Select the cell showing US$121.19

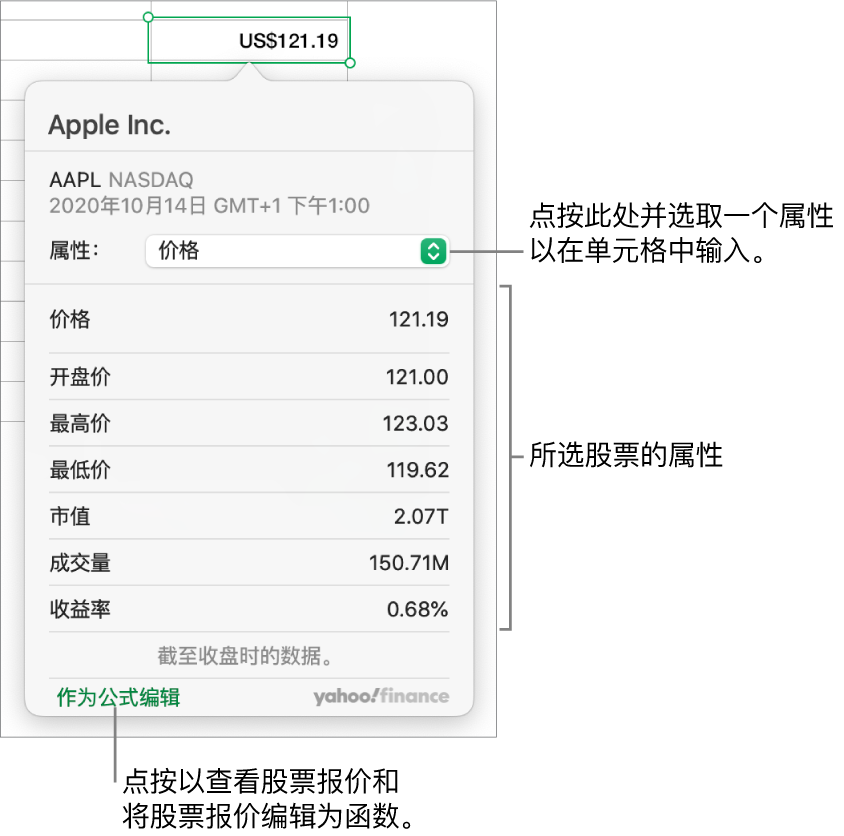click(x=249, y=40)
